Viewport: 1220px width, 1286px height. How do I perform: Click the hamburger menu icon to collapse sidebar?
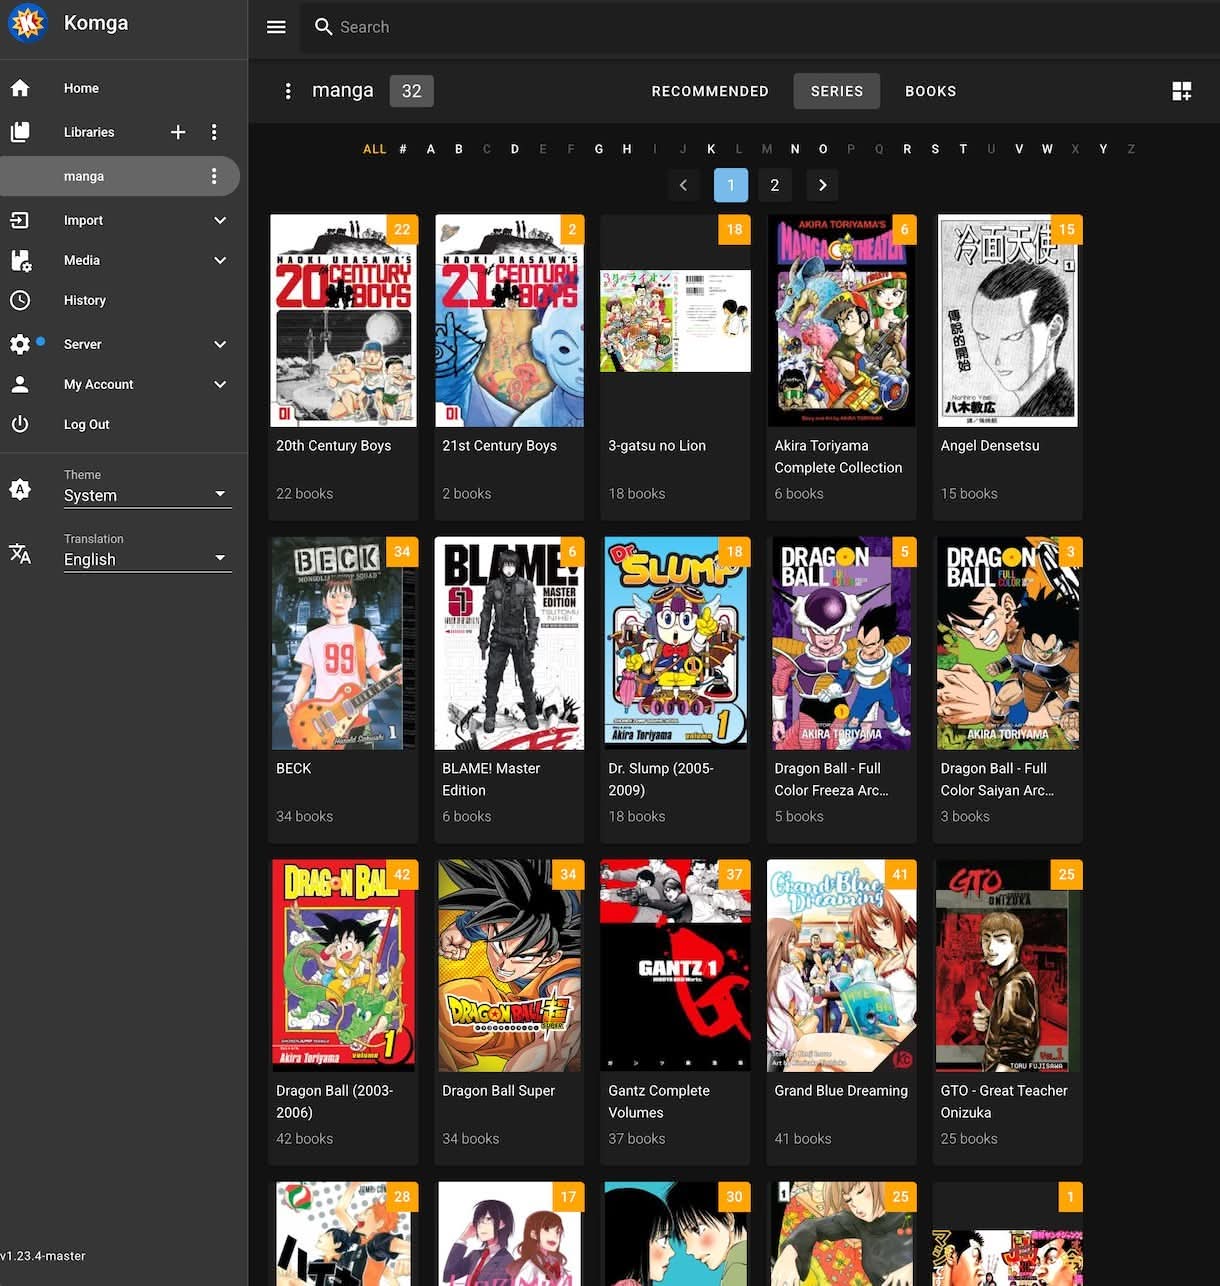point(276,27)
